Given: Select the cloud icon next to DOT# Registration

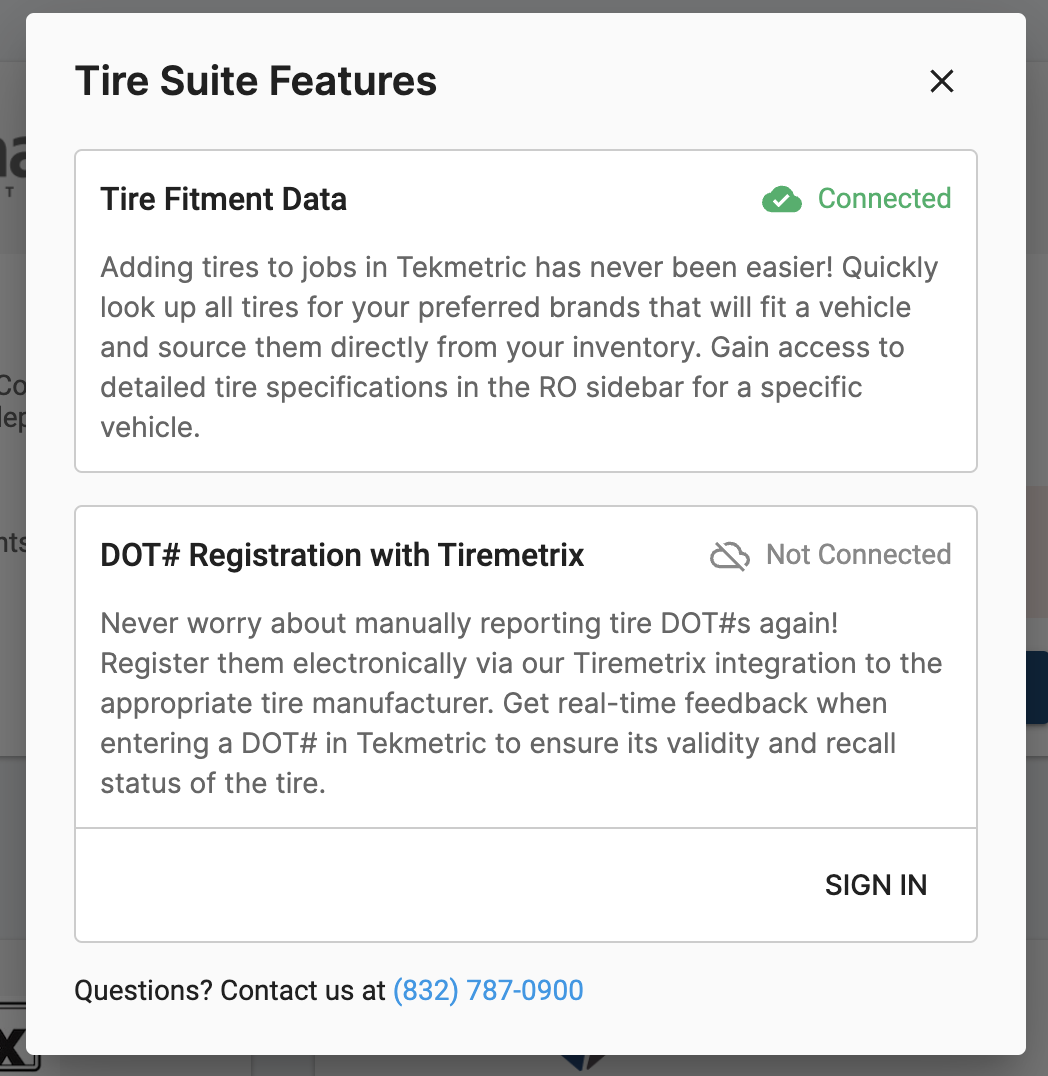Looking at the screenshot, I should tap(729, 555).
